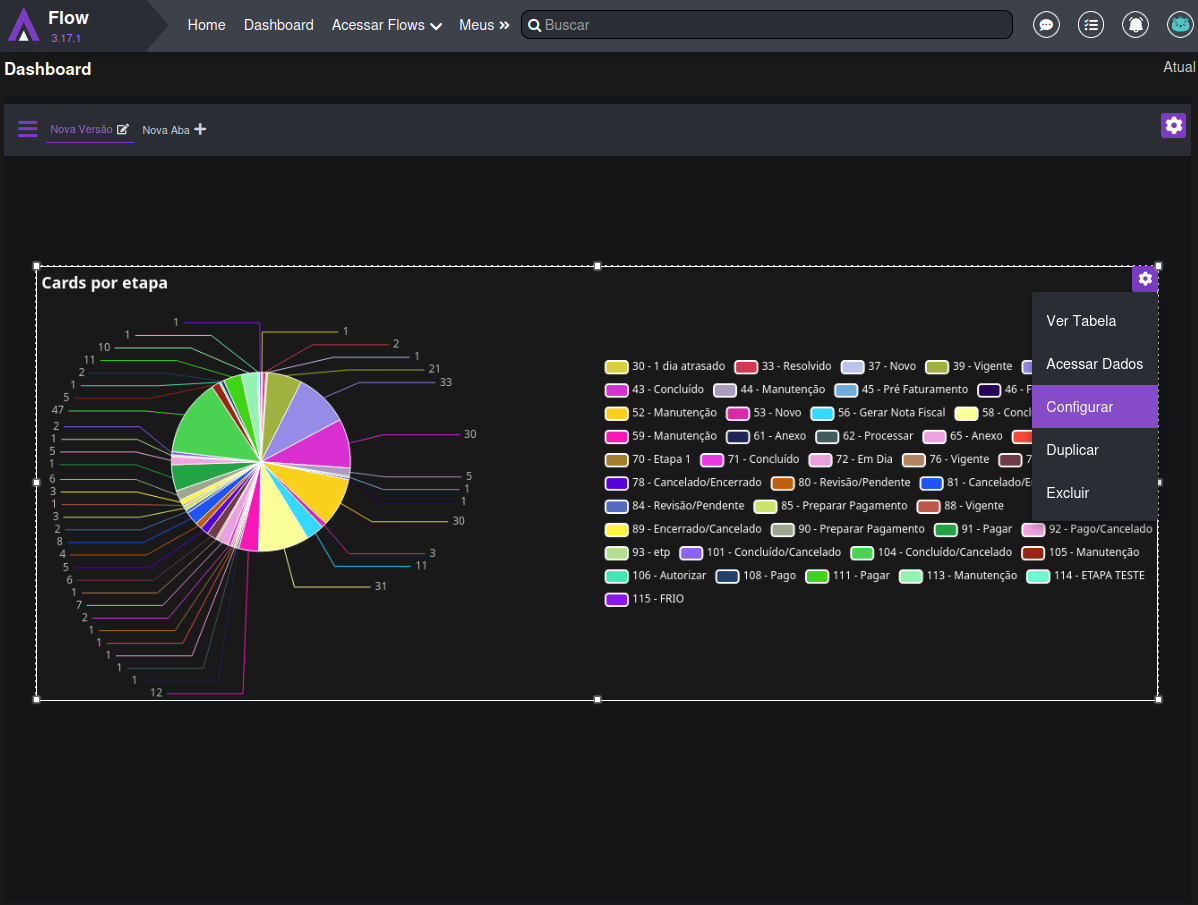
Task: Open the task checklist icon
Action: (1091, 25)
